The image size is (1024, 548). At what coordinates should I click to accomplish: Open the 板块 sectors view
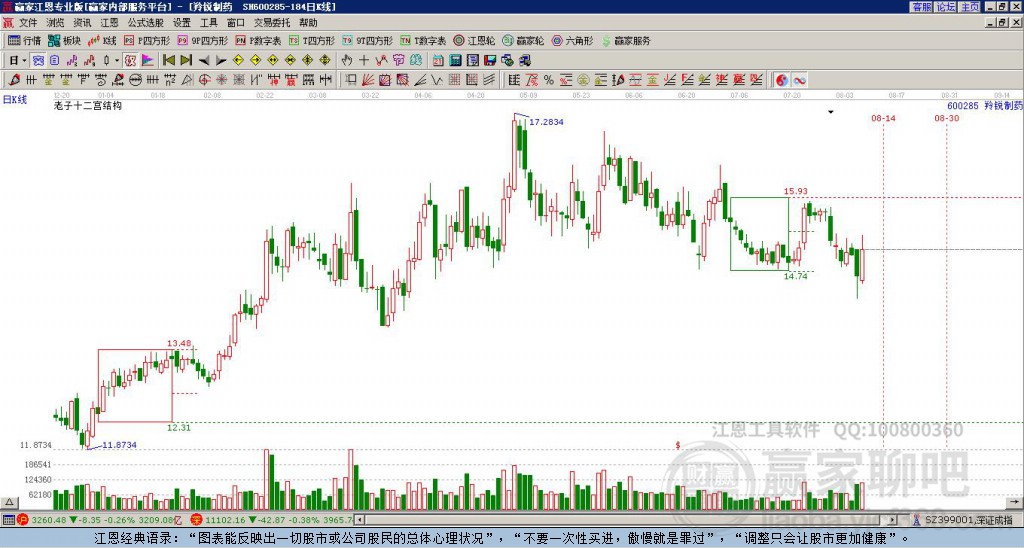64,40
